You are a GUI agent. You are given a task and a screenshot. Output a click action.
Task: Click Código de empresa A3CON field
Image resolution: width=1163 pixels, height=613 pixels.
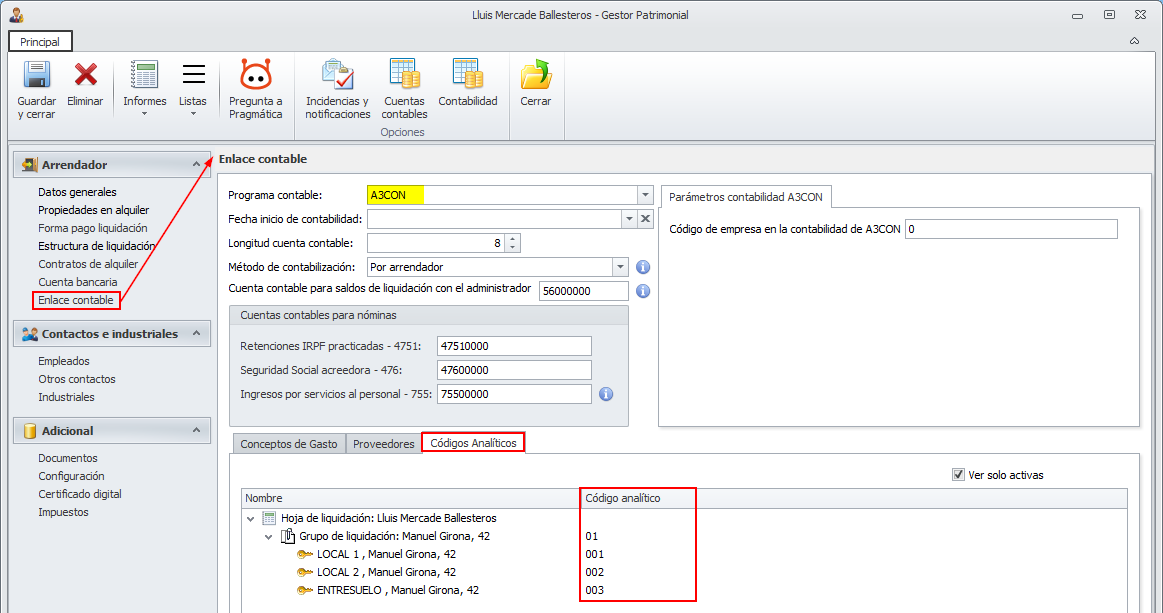[1011, 229]
